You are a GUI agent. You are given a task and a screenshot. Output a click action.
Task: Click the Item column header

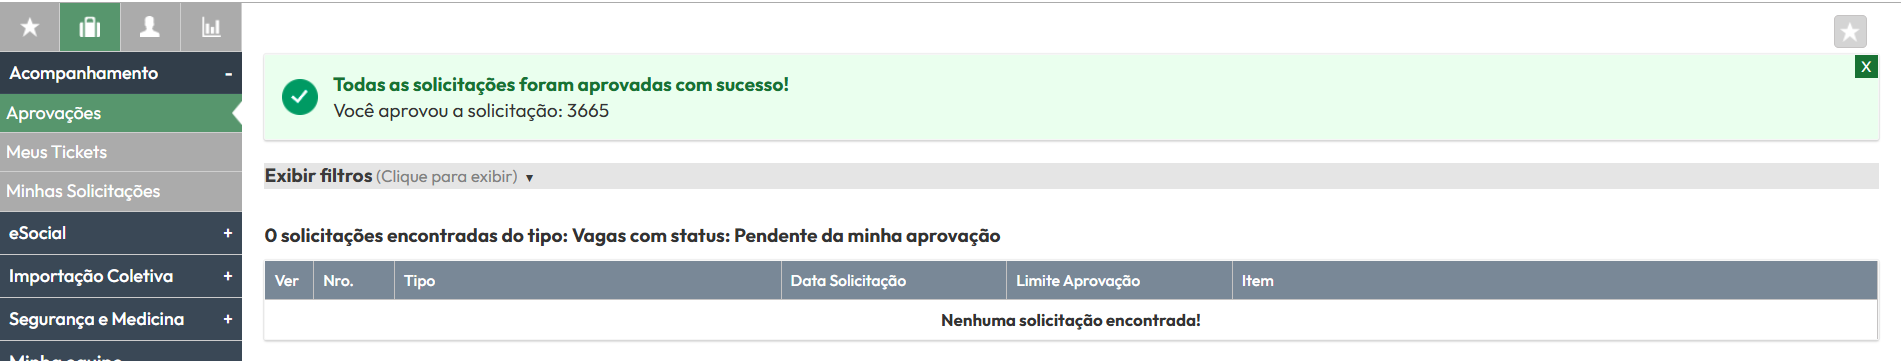[1555, 281]
